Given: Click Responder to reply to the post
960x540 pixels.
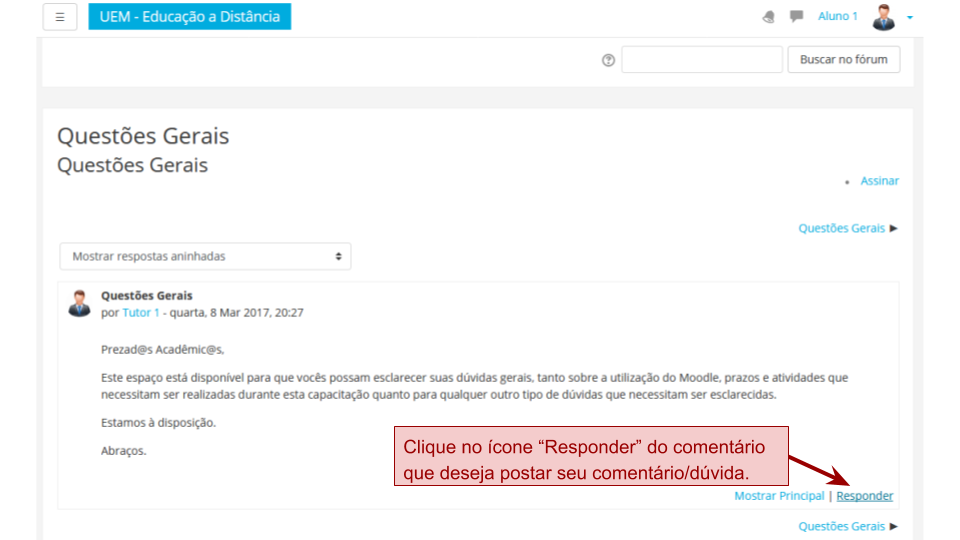Looking at the screenshot, I should (x=864, y=496).
